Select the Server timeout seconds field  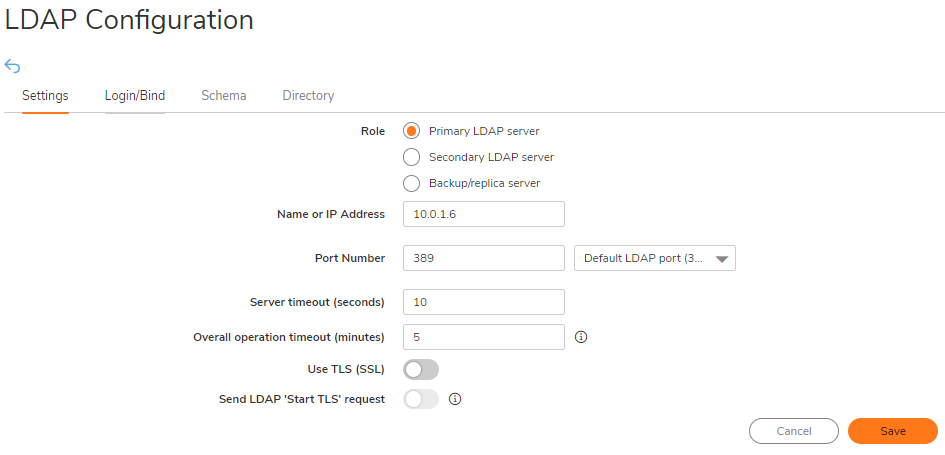(x=484, y=302)
